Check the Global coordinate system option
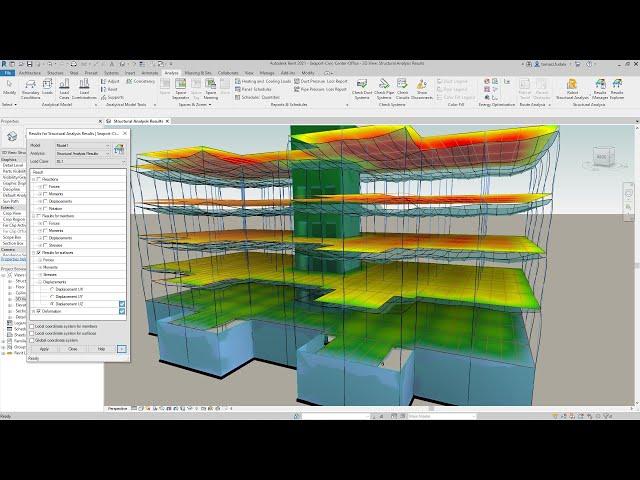640x480 pixels. (33, 339)
